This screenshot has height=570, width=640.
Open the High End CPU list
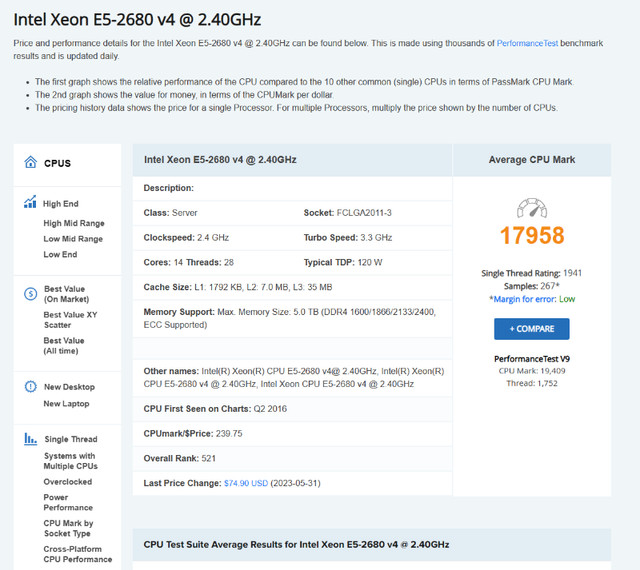[61, 204]
